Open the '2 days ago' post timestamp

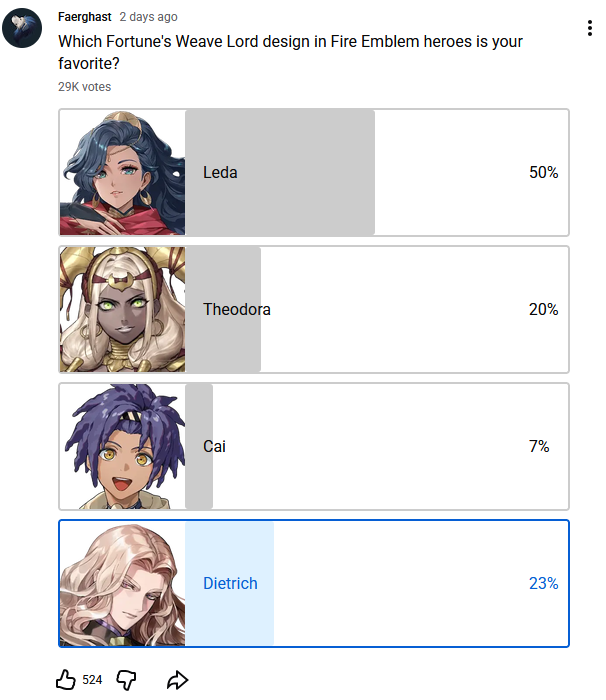click(148, 17)
